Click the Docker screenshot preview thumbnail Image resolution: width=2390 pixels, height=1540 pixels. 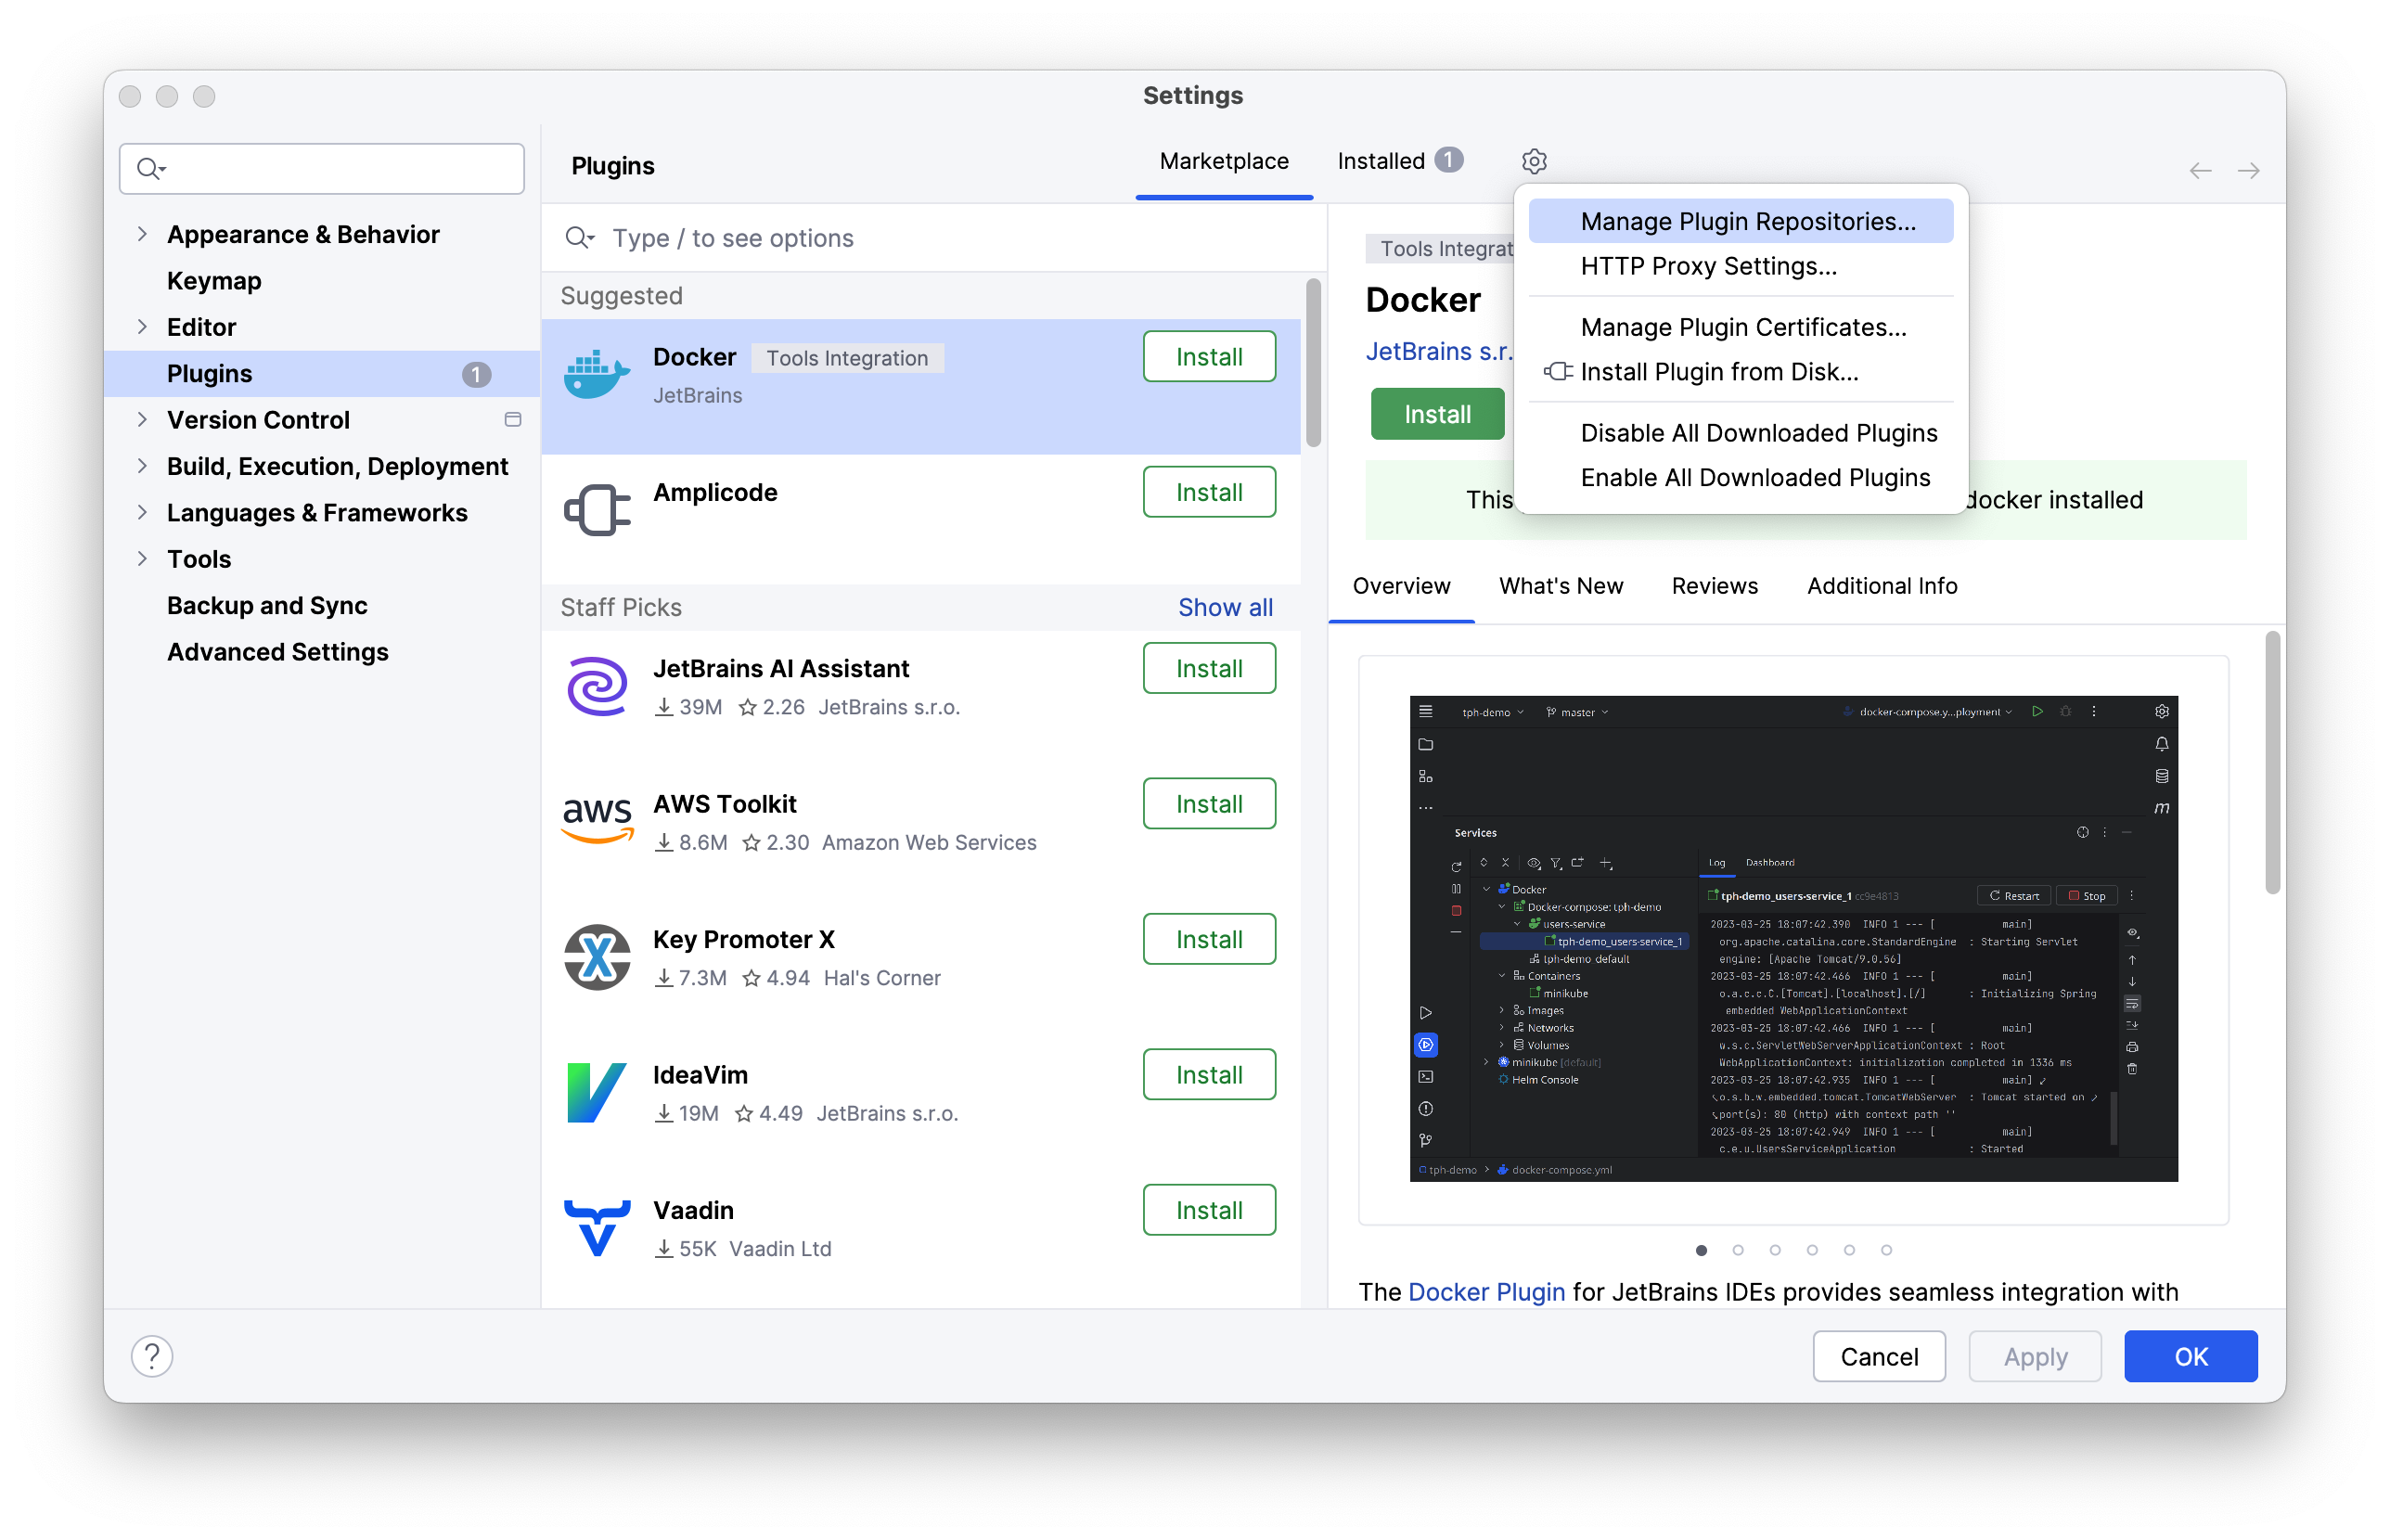(1793, 938)
